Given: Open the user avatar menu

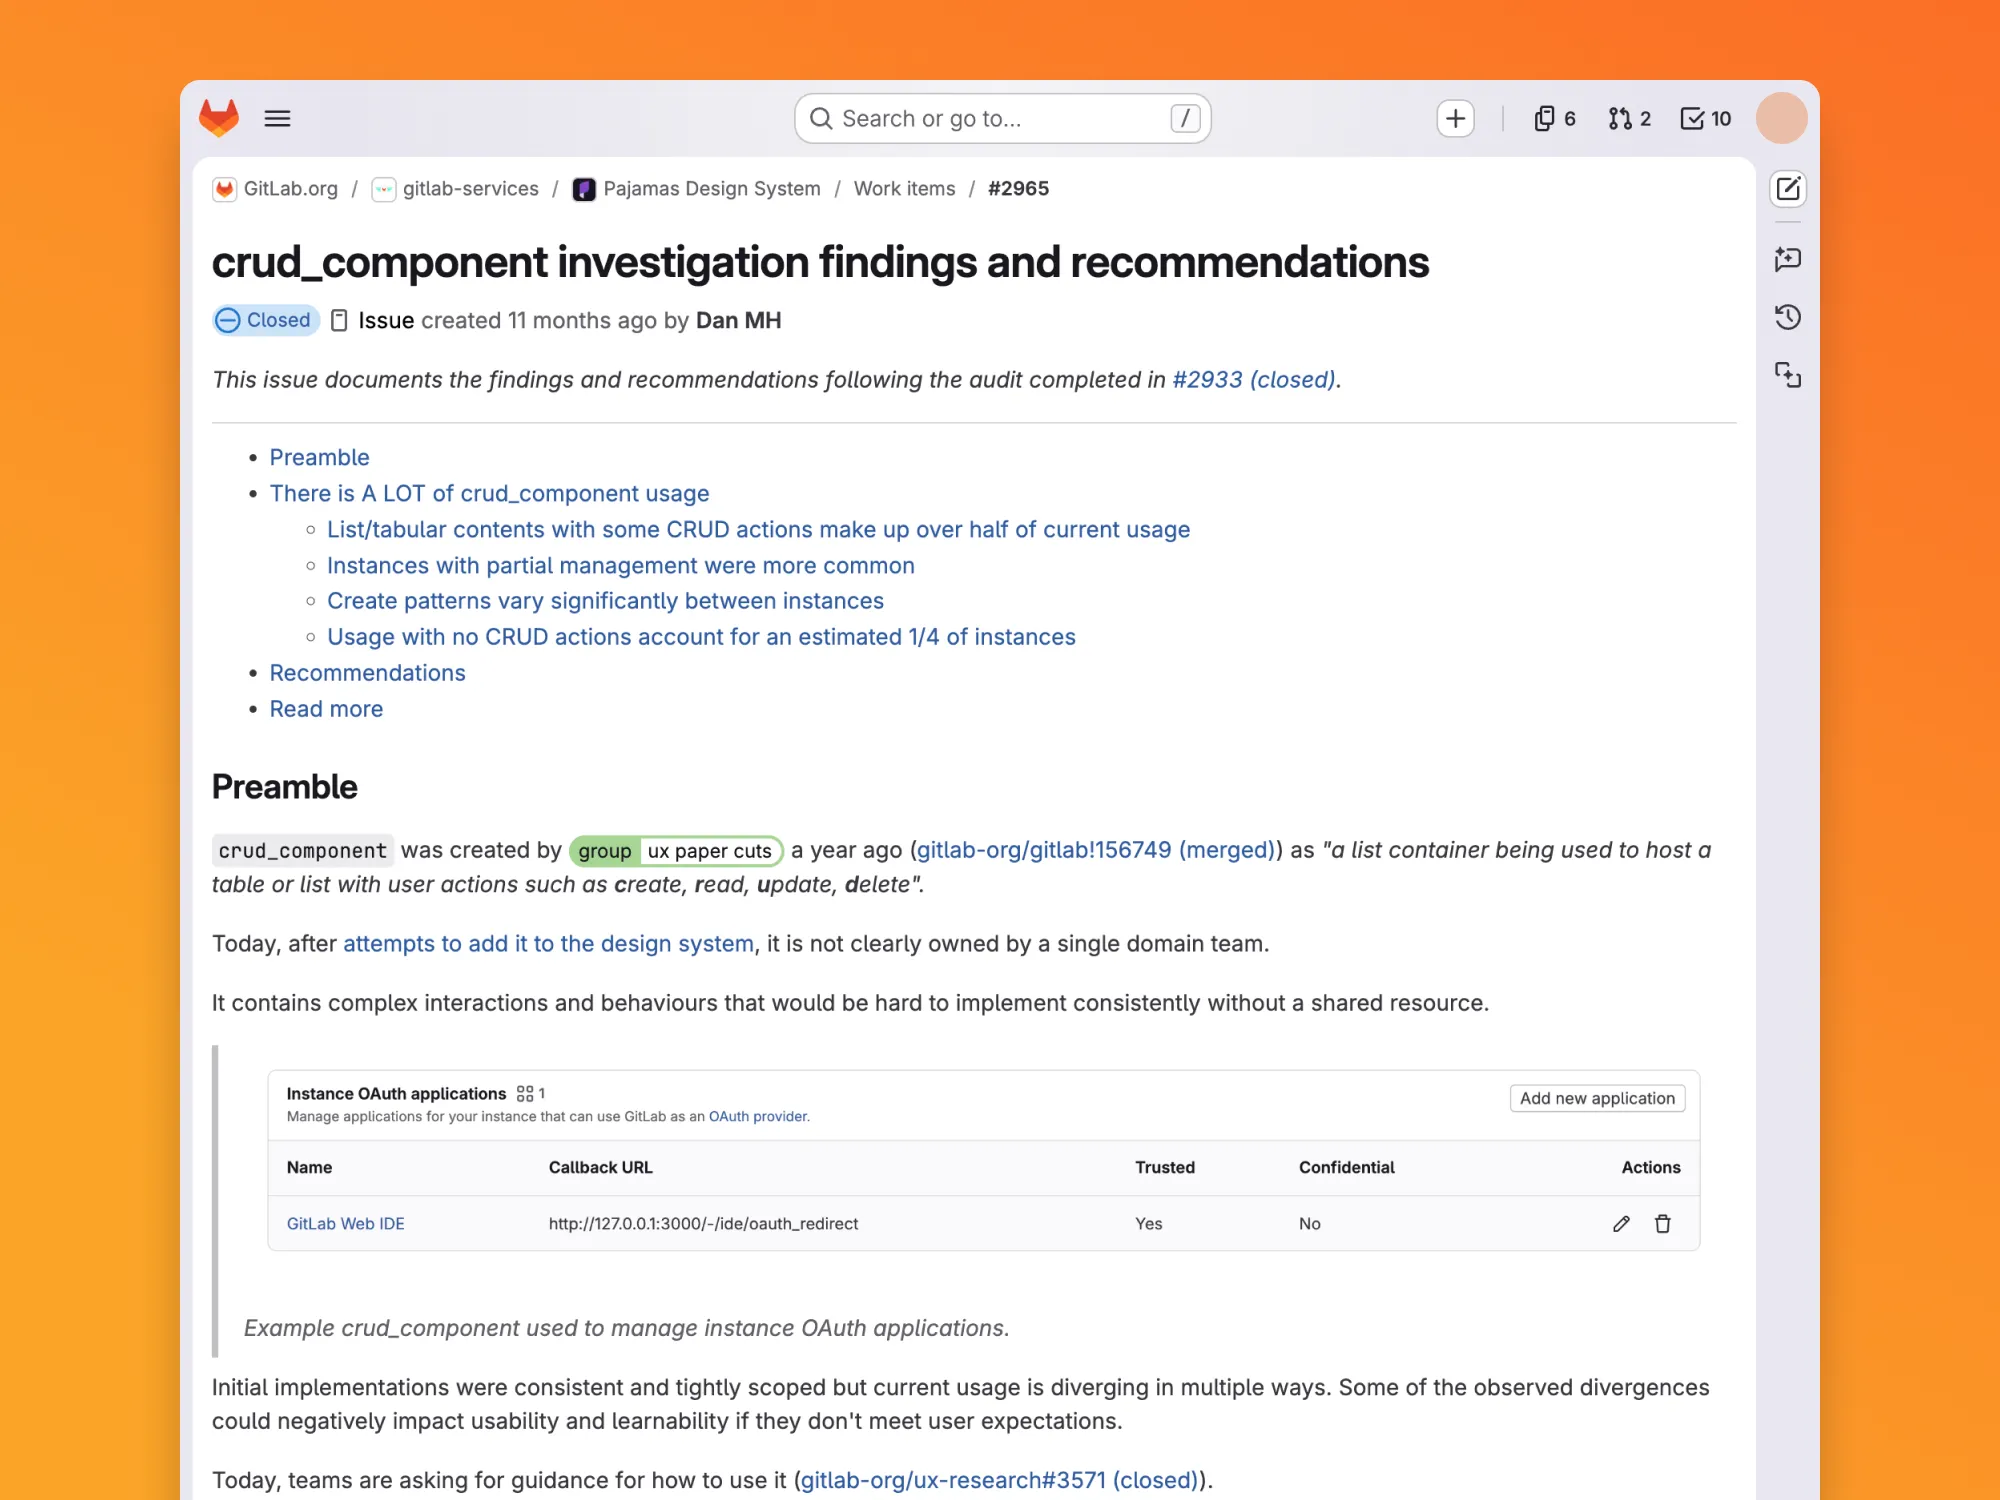Looking at the screenshot, I should point(1781,118).
